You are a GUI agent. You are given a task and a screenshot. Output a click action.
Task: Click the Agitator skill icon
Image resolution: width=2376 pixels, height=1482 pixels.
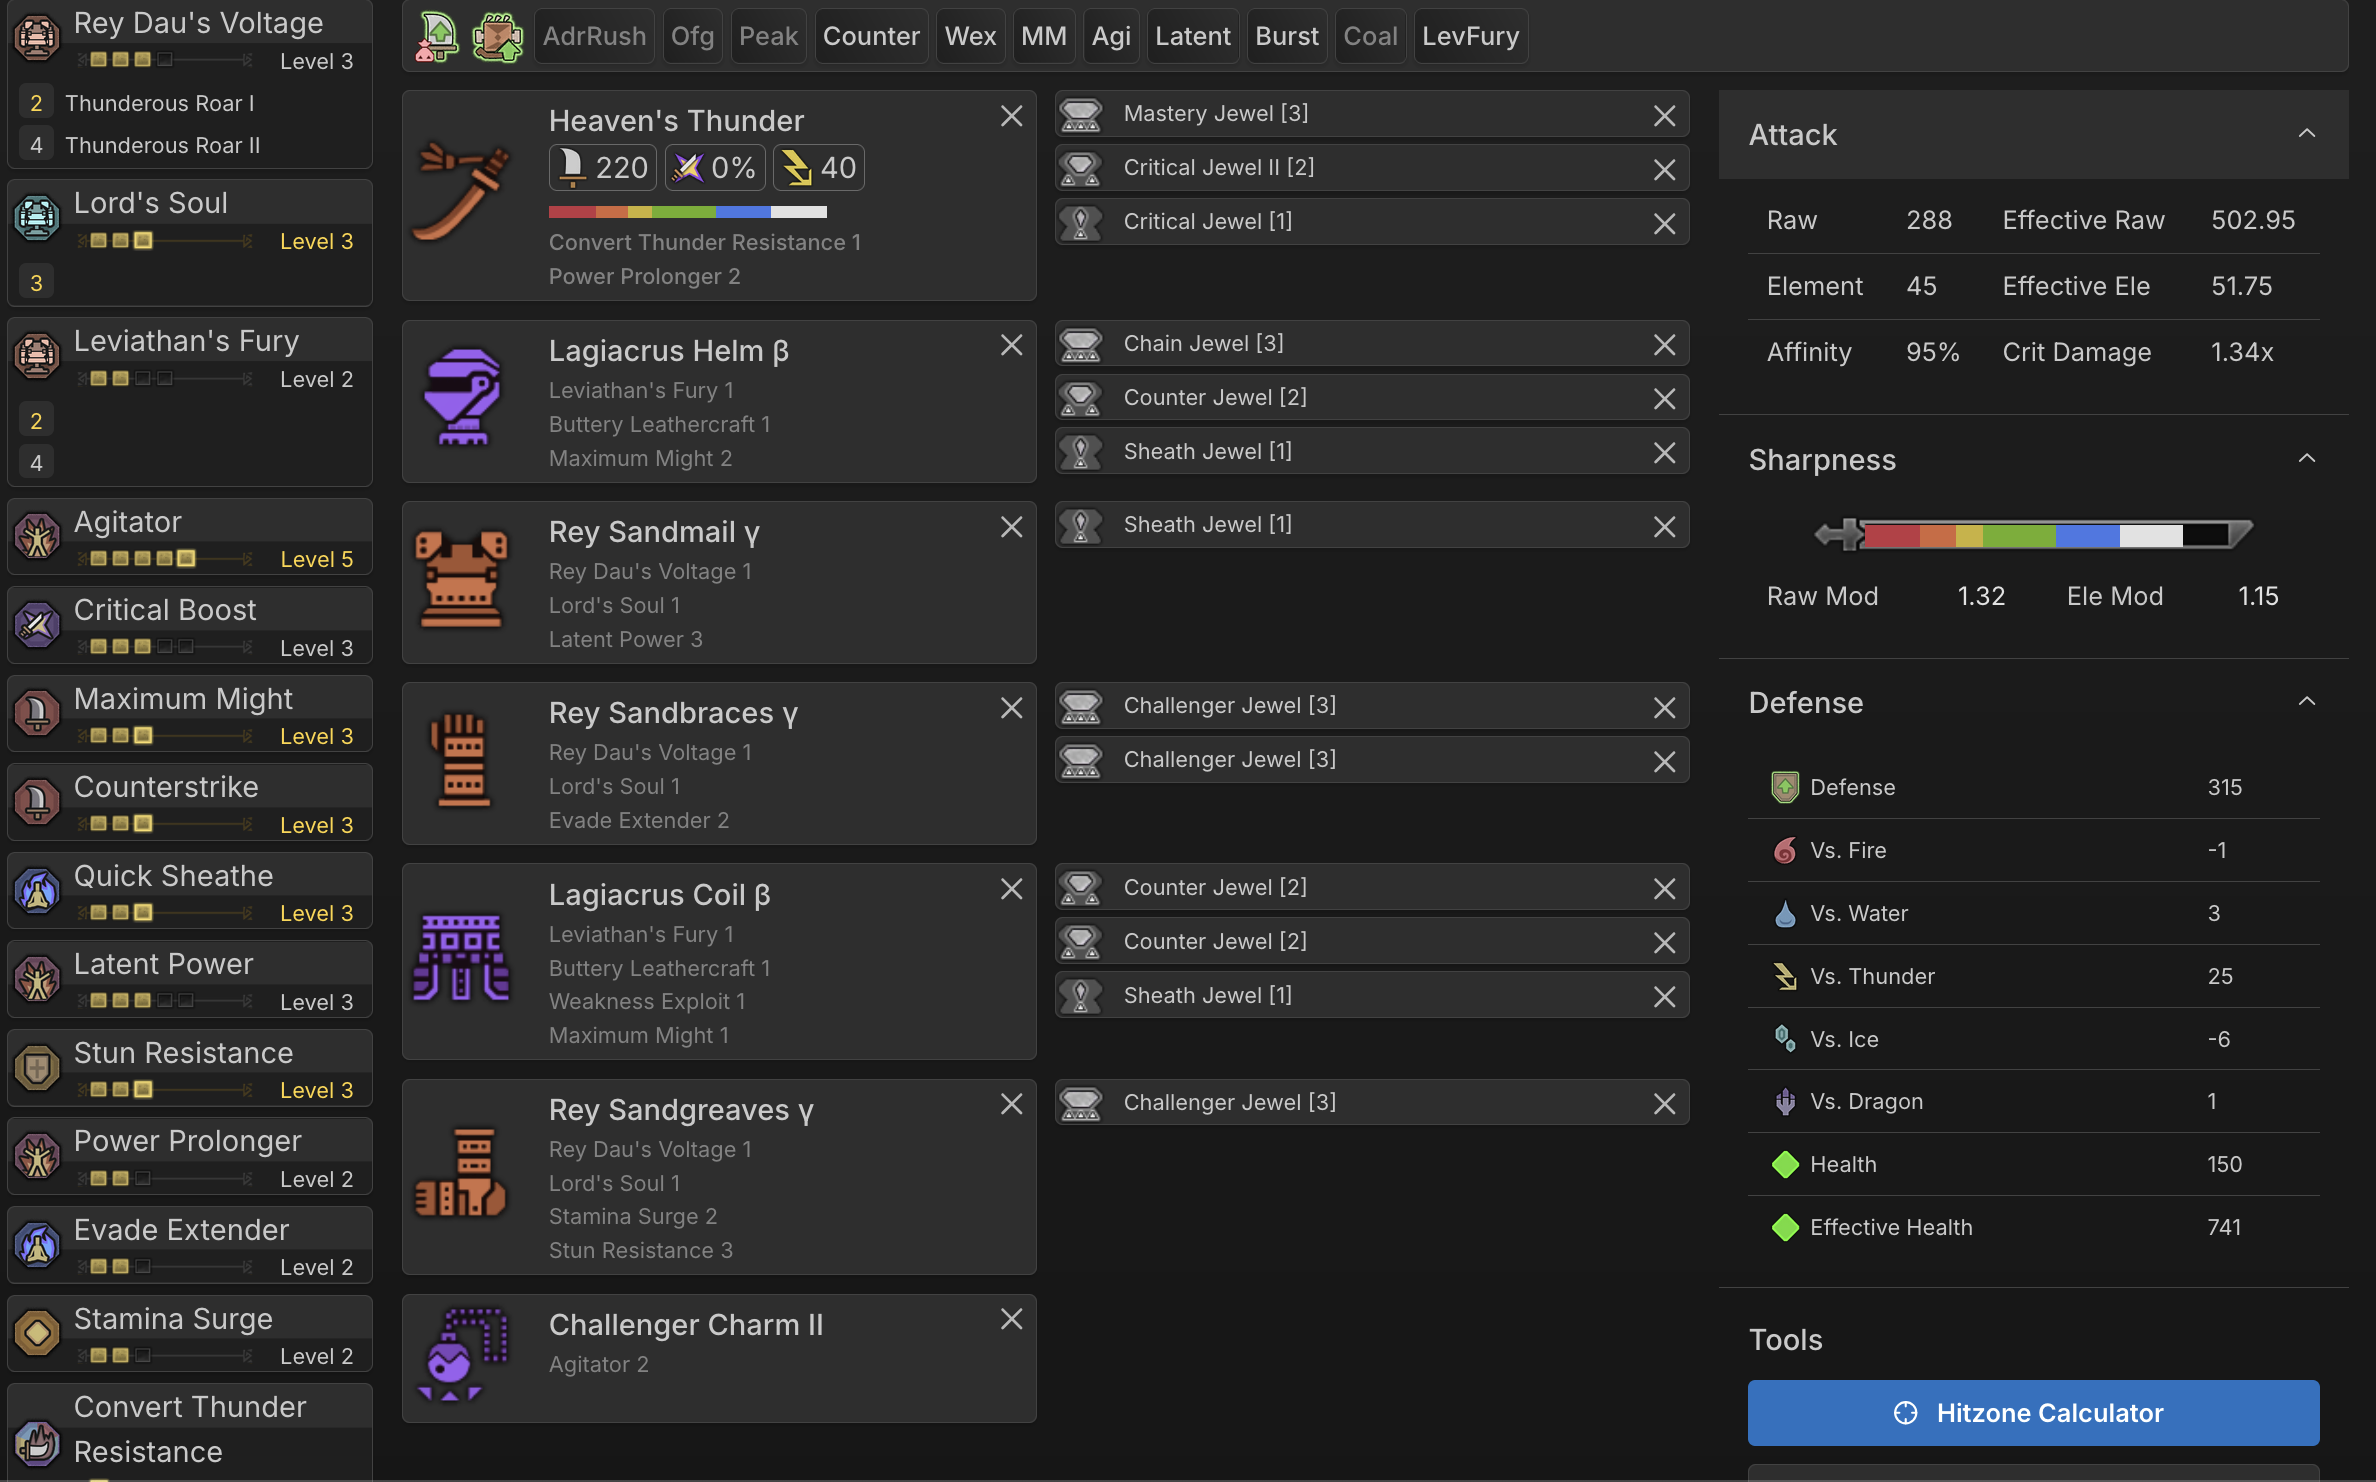point(37,536)
